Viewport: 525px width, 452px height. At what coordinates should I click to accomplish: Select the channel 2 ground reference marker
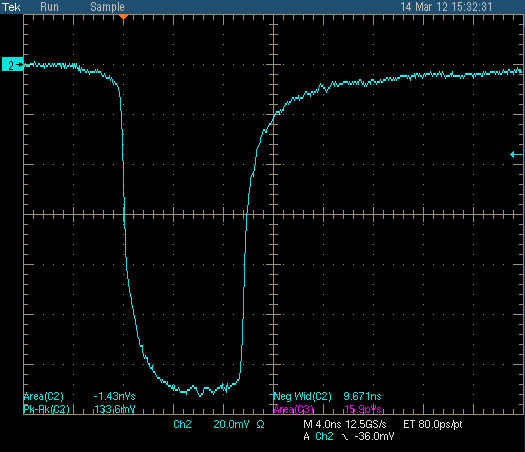tap(13, 65)
